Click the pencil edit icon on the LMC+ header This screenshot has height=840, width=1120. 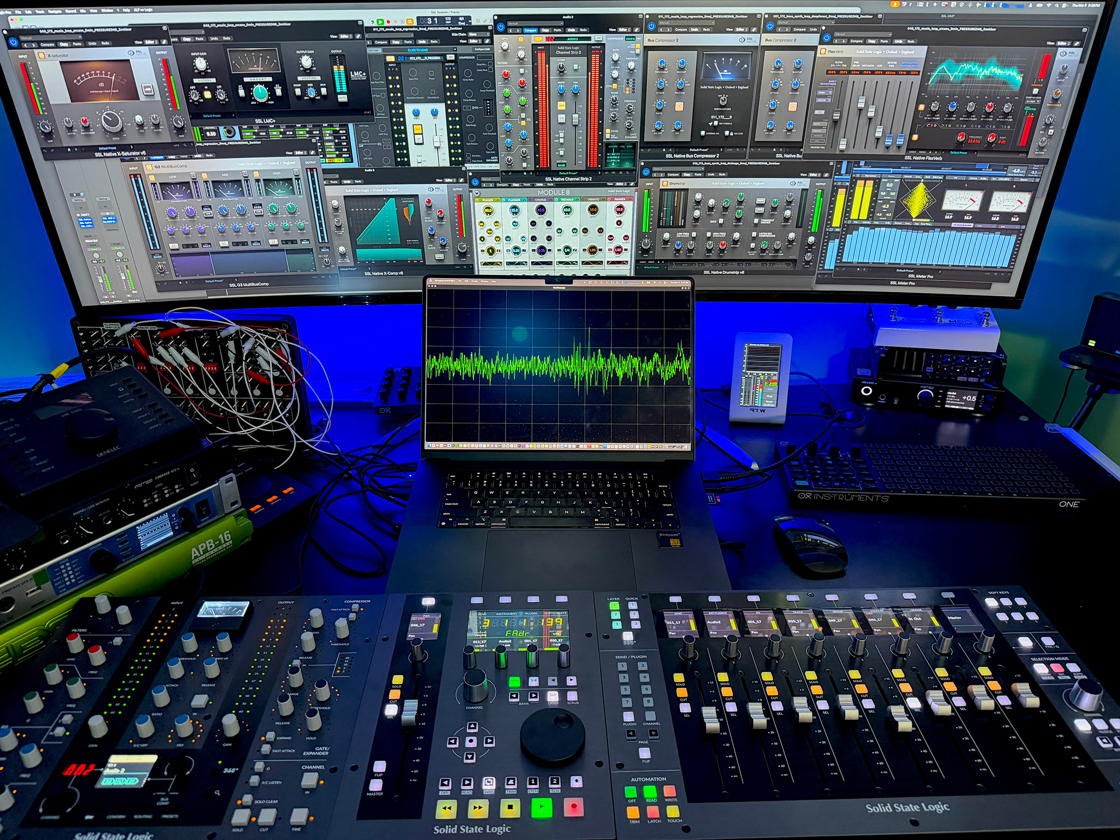pyautogui.click(x=358, y=36)
